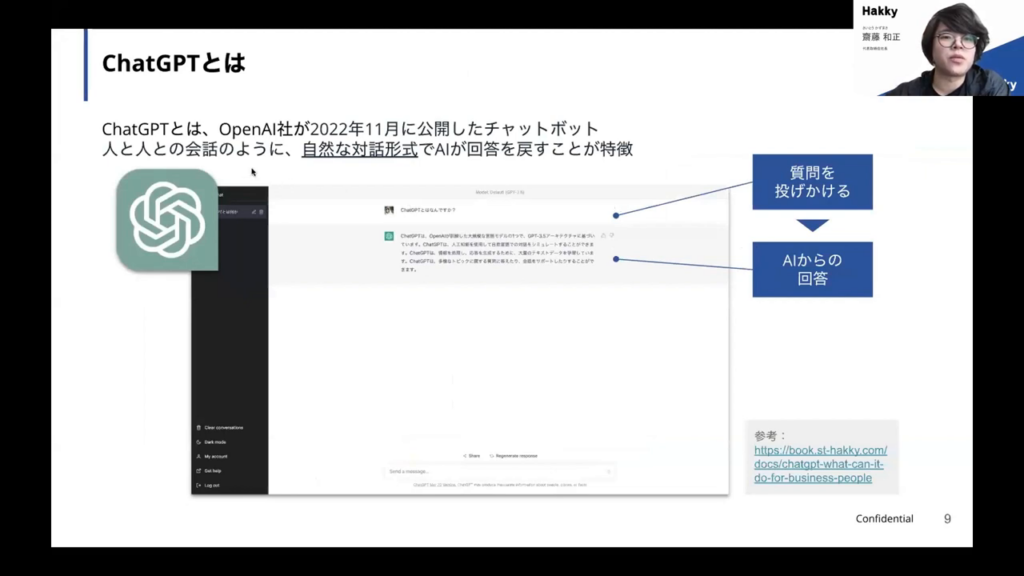Click the Share button above the message box

pyautogui.click(x=470, y=456)
